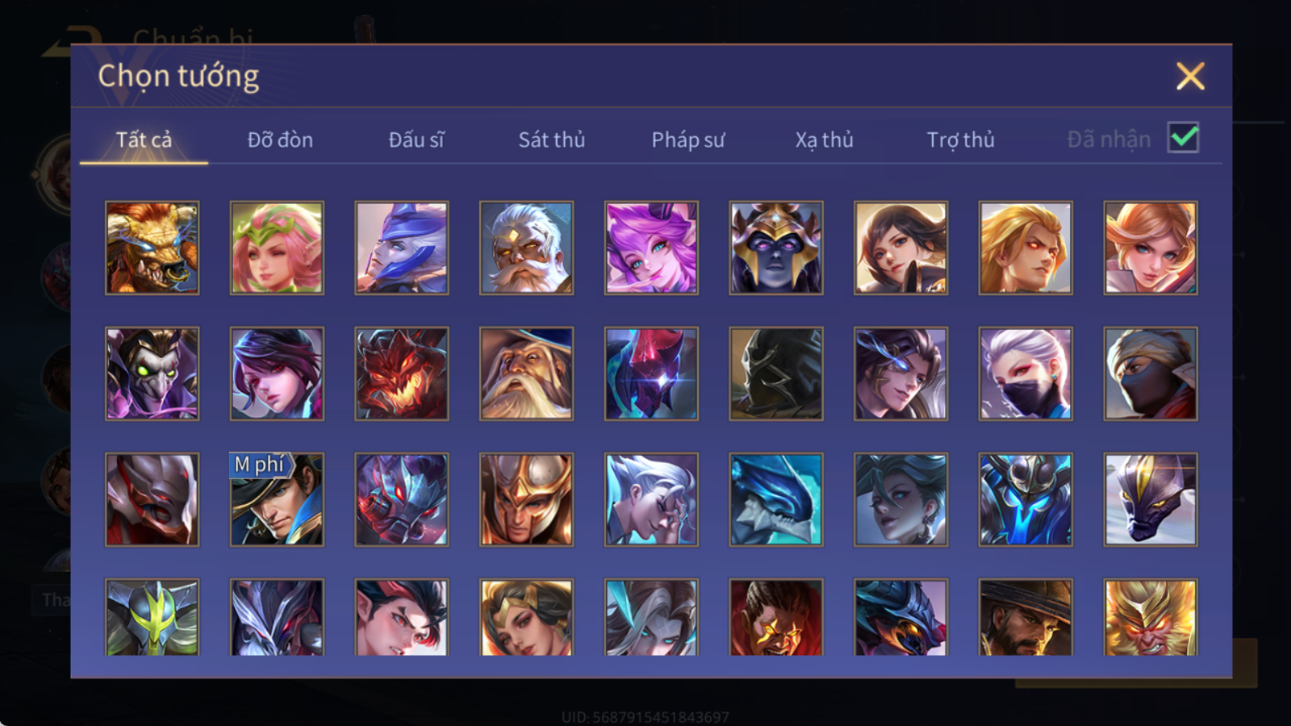Choose the pink-haired hero with green crown
Viewport: 1291px width, 726px height.
[x=277, y=248]
